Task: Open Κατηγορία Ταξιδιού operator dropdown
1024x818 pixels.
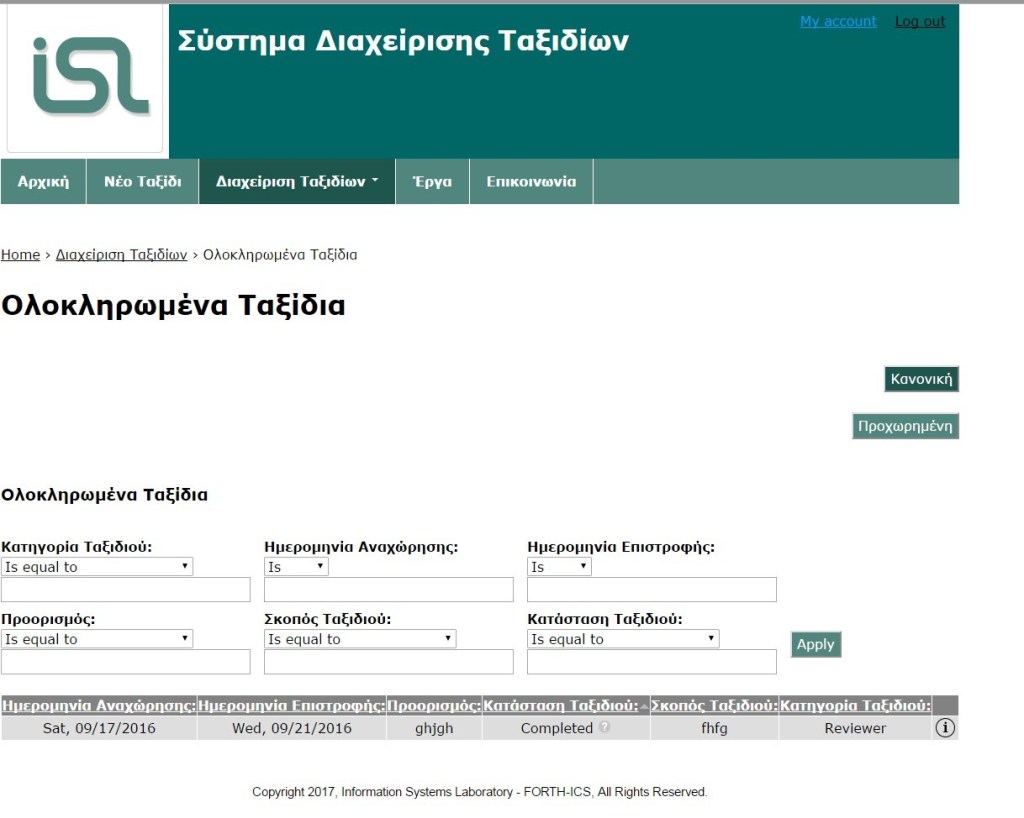Action: [x=97, y=567]
